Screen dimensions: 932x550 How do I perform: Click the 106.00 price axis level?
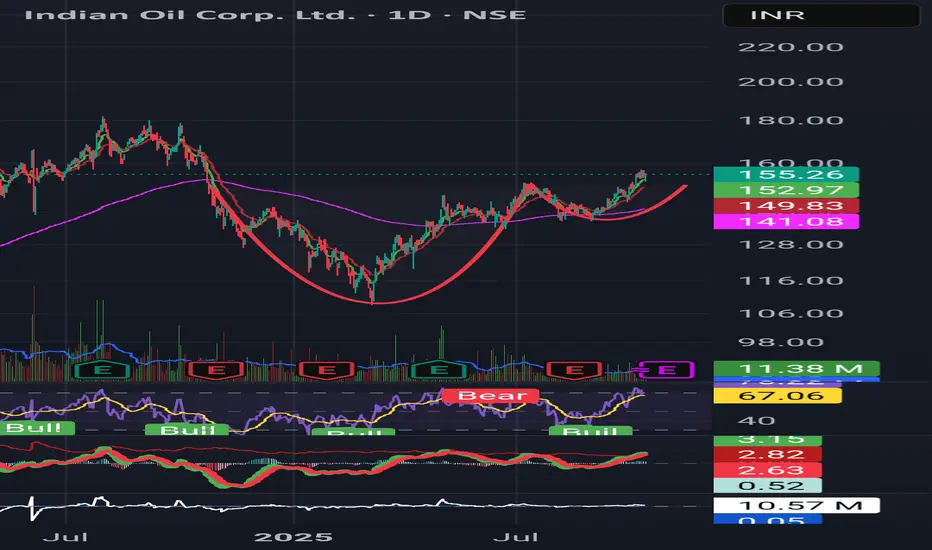pos(791,313)
